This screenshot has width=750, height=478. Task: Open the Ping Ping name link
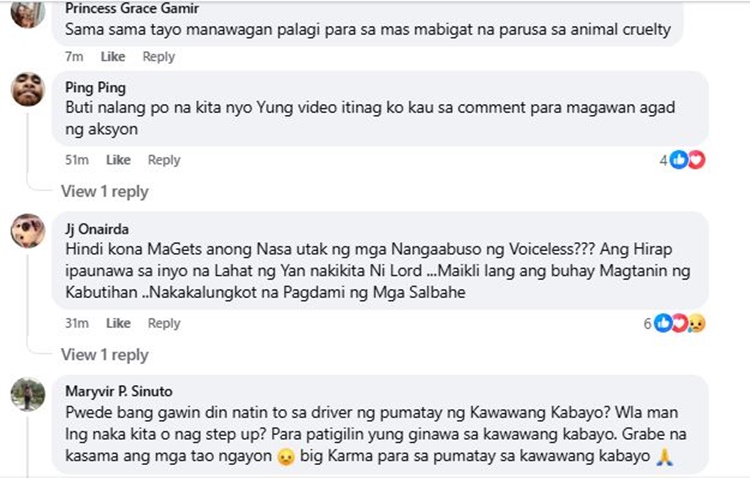96,88
